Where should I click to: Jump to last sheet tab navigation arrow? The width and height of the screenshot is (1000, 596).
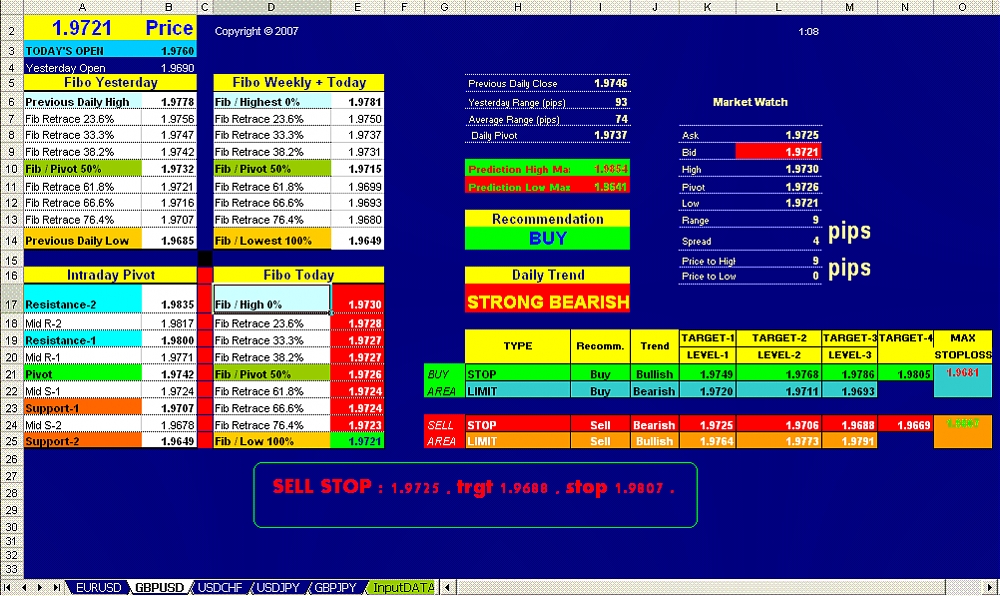(57, 588)
